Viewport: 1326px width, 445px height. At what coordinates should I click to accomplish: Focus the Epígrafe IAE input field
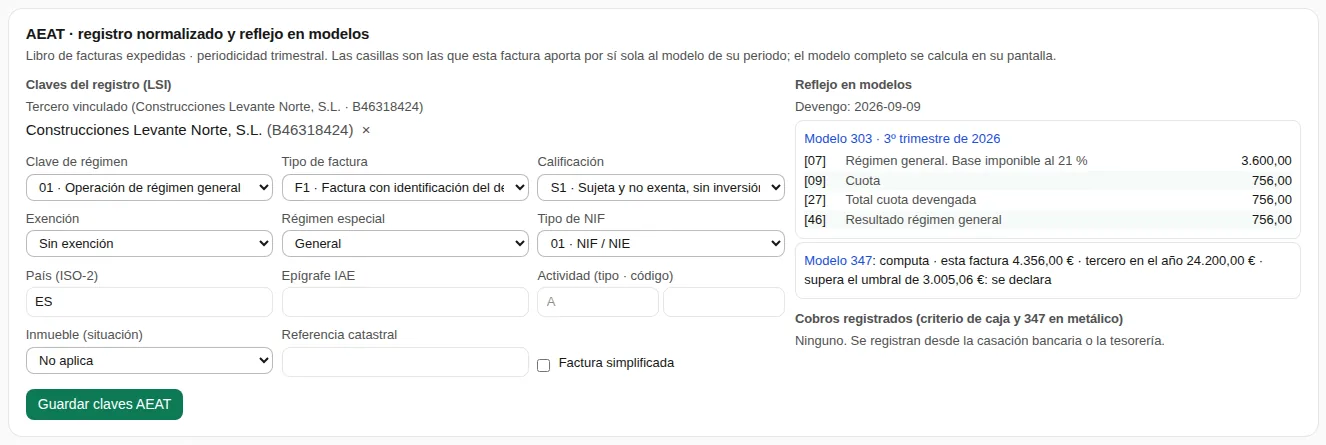(405, 302)
